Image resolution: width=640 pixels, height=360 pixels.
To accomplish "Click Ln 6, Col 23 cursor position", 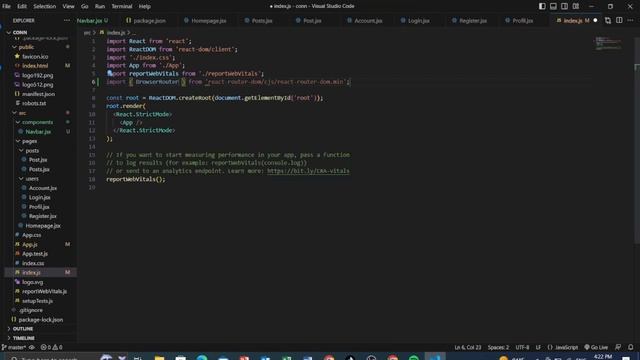I will tap(468, 347).
